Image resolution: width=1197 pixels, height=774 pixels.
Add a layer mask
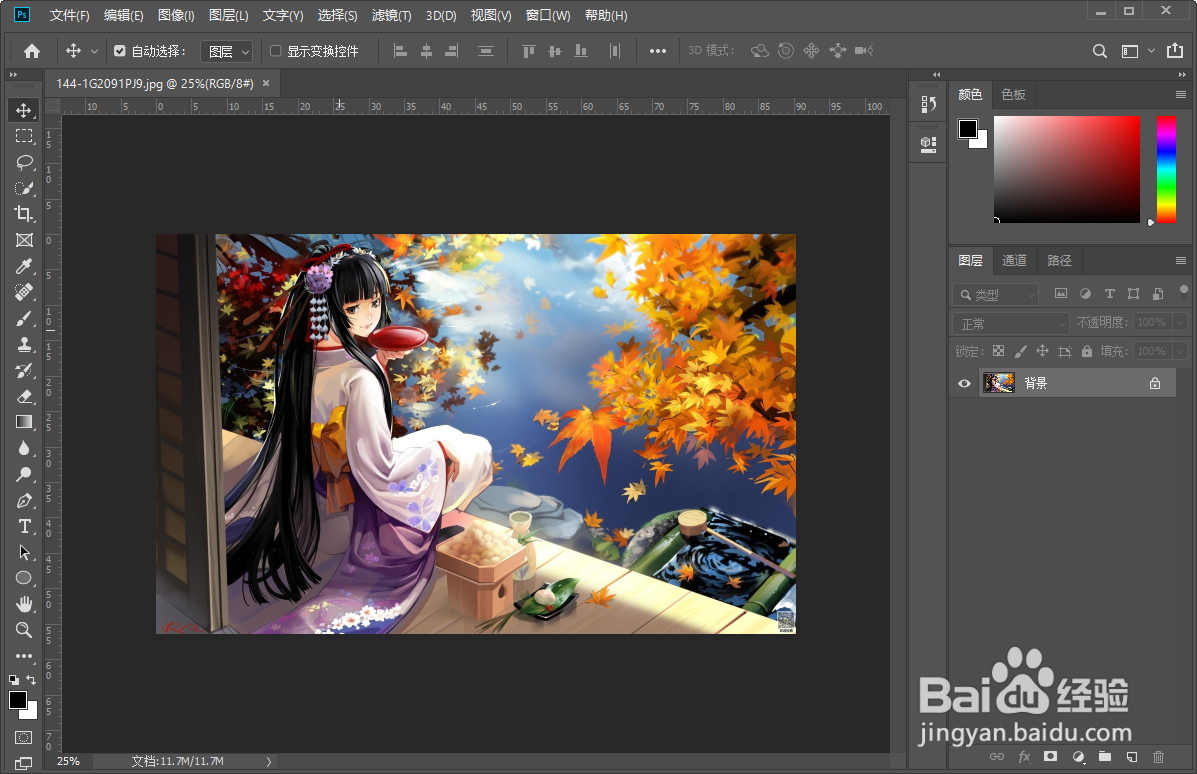(1050, 757)
